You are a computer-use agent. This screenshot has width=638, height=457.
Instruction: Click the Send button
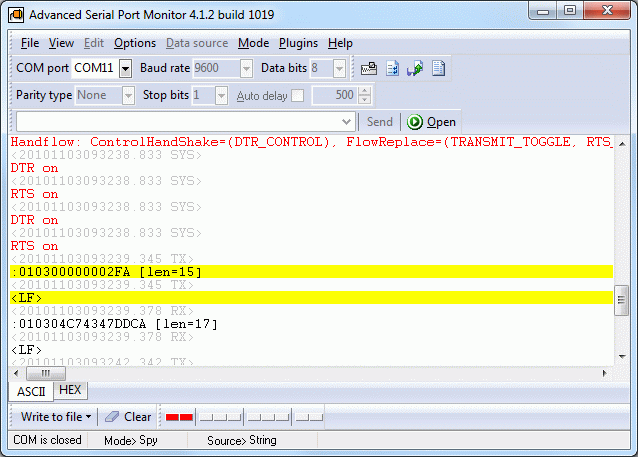(380, 122)
